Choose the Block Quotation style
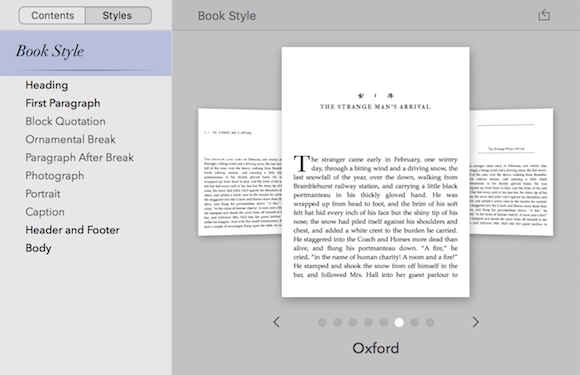This screenshot has height=375, width=580. 65,121
